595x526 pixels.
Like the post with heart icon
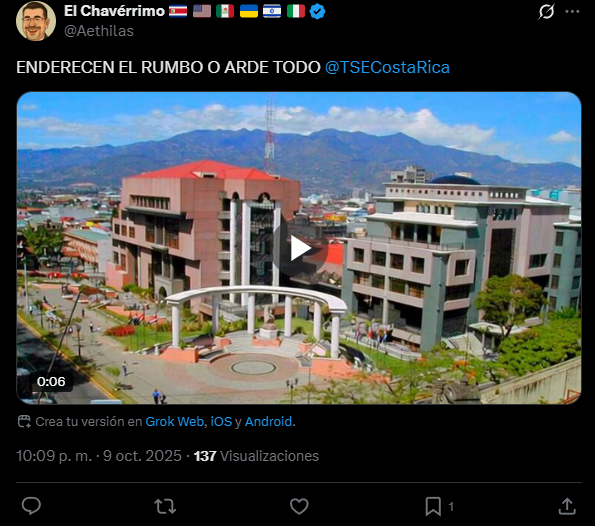pos(299,506)
